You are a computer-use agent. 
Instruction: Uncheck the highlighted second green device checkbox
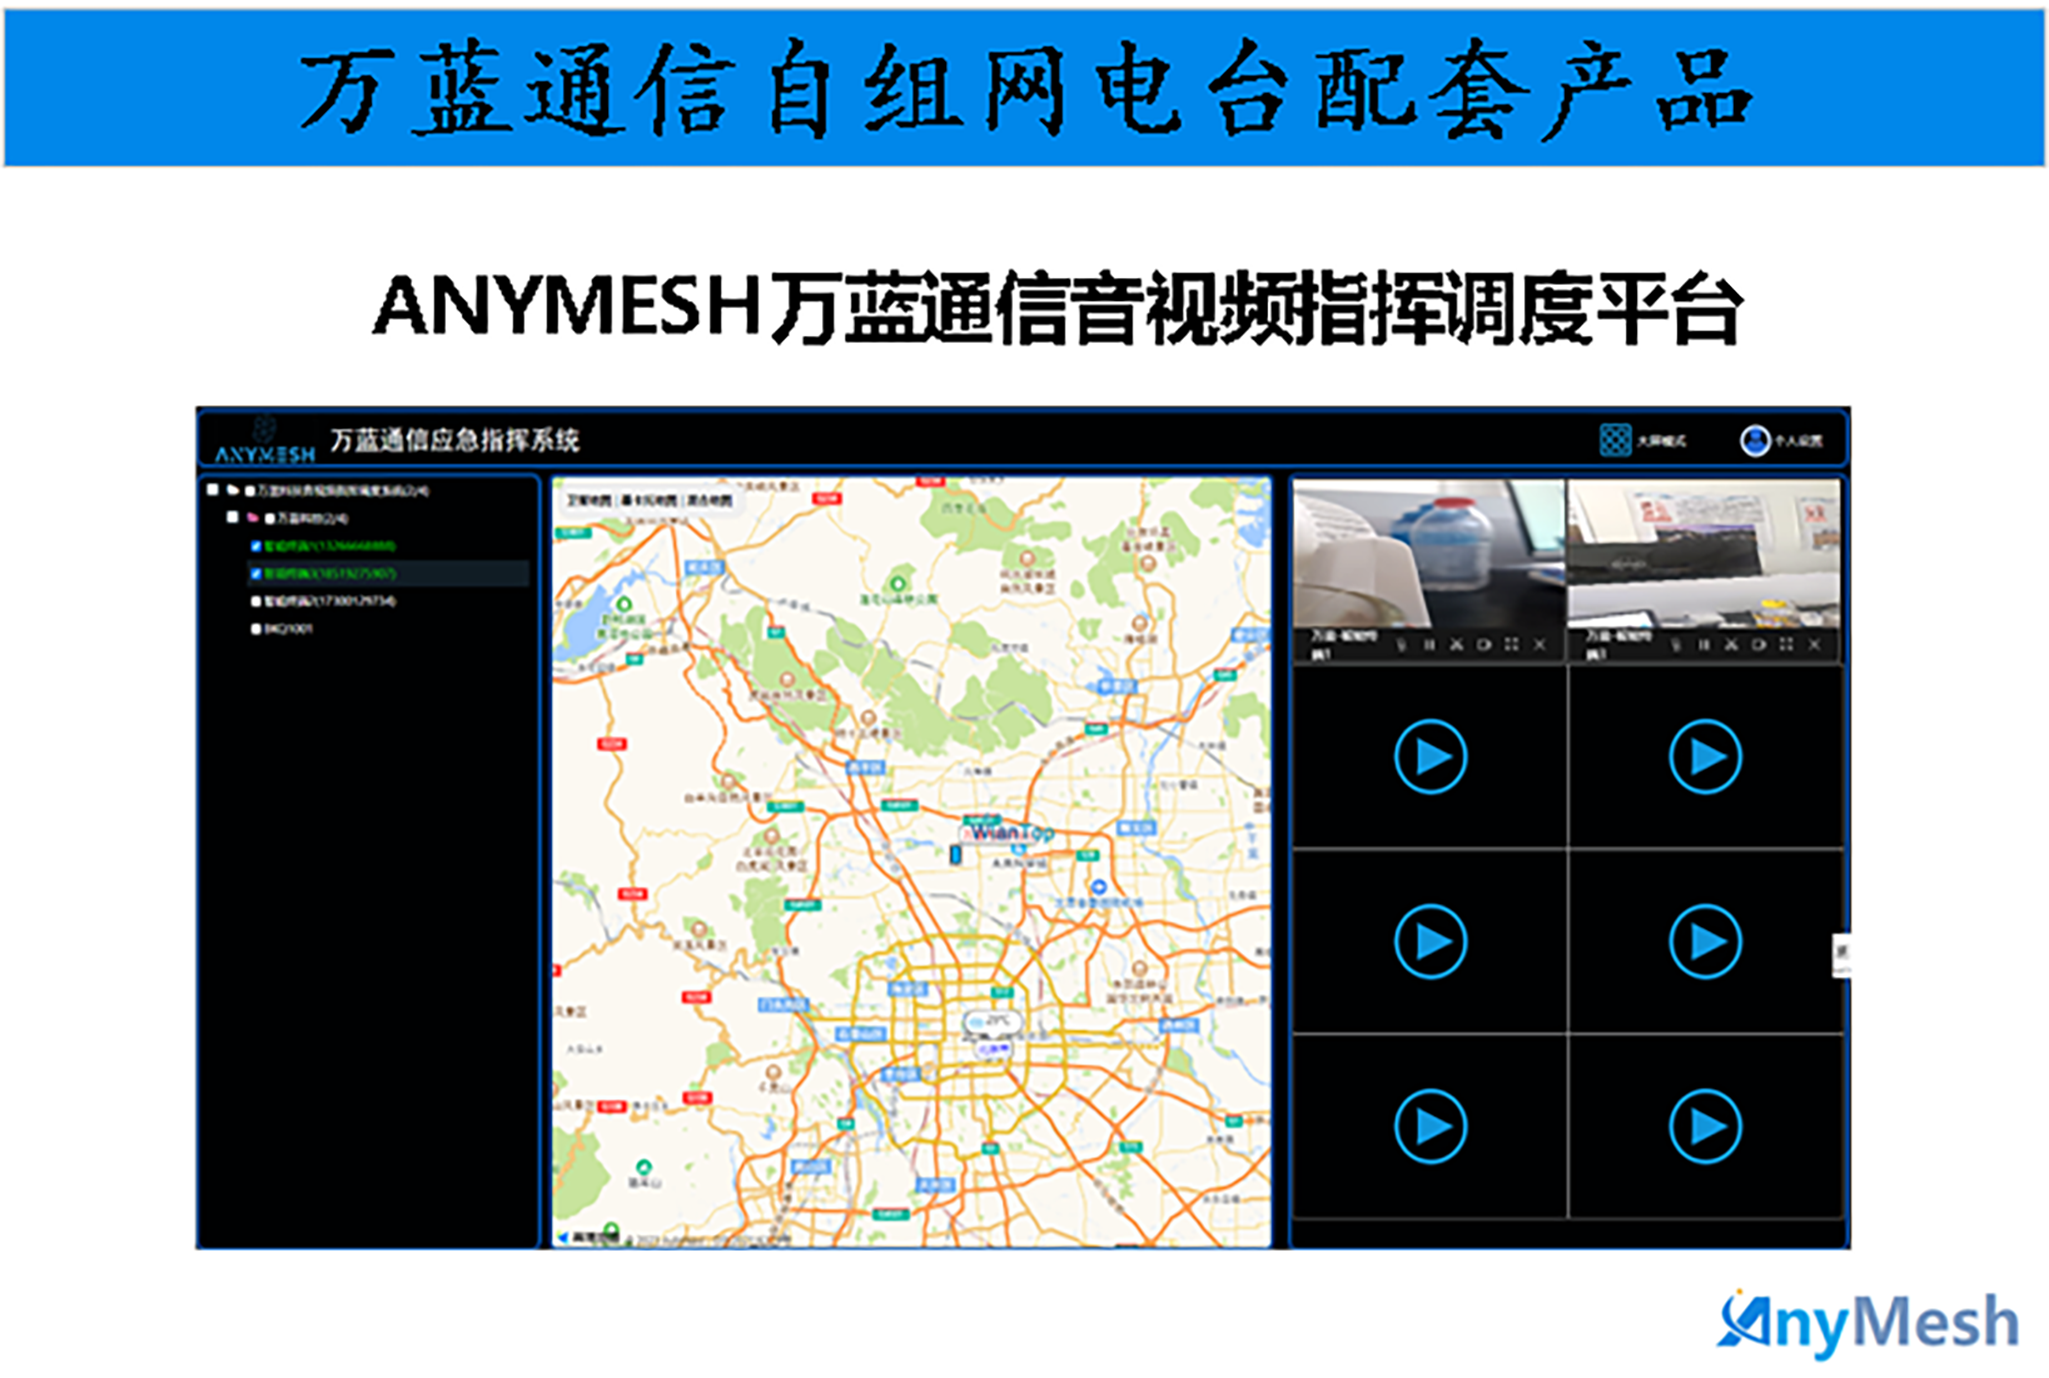point(256,573)
